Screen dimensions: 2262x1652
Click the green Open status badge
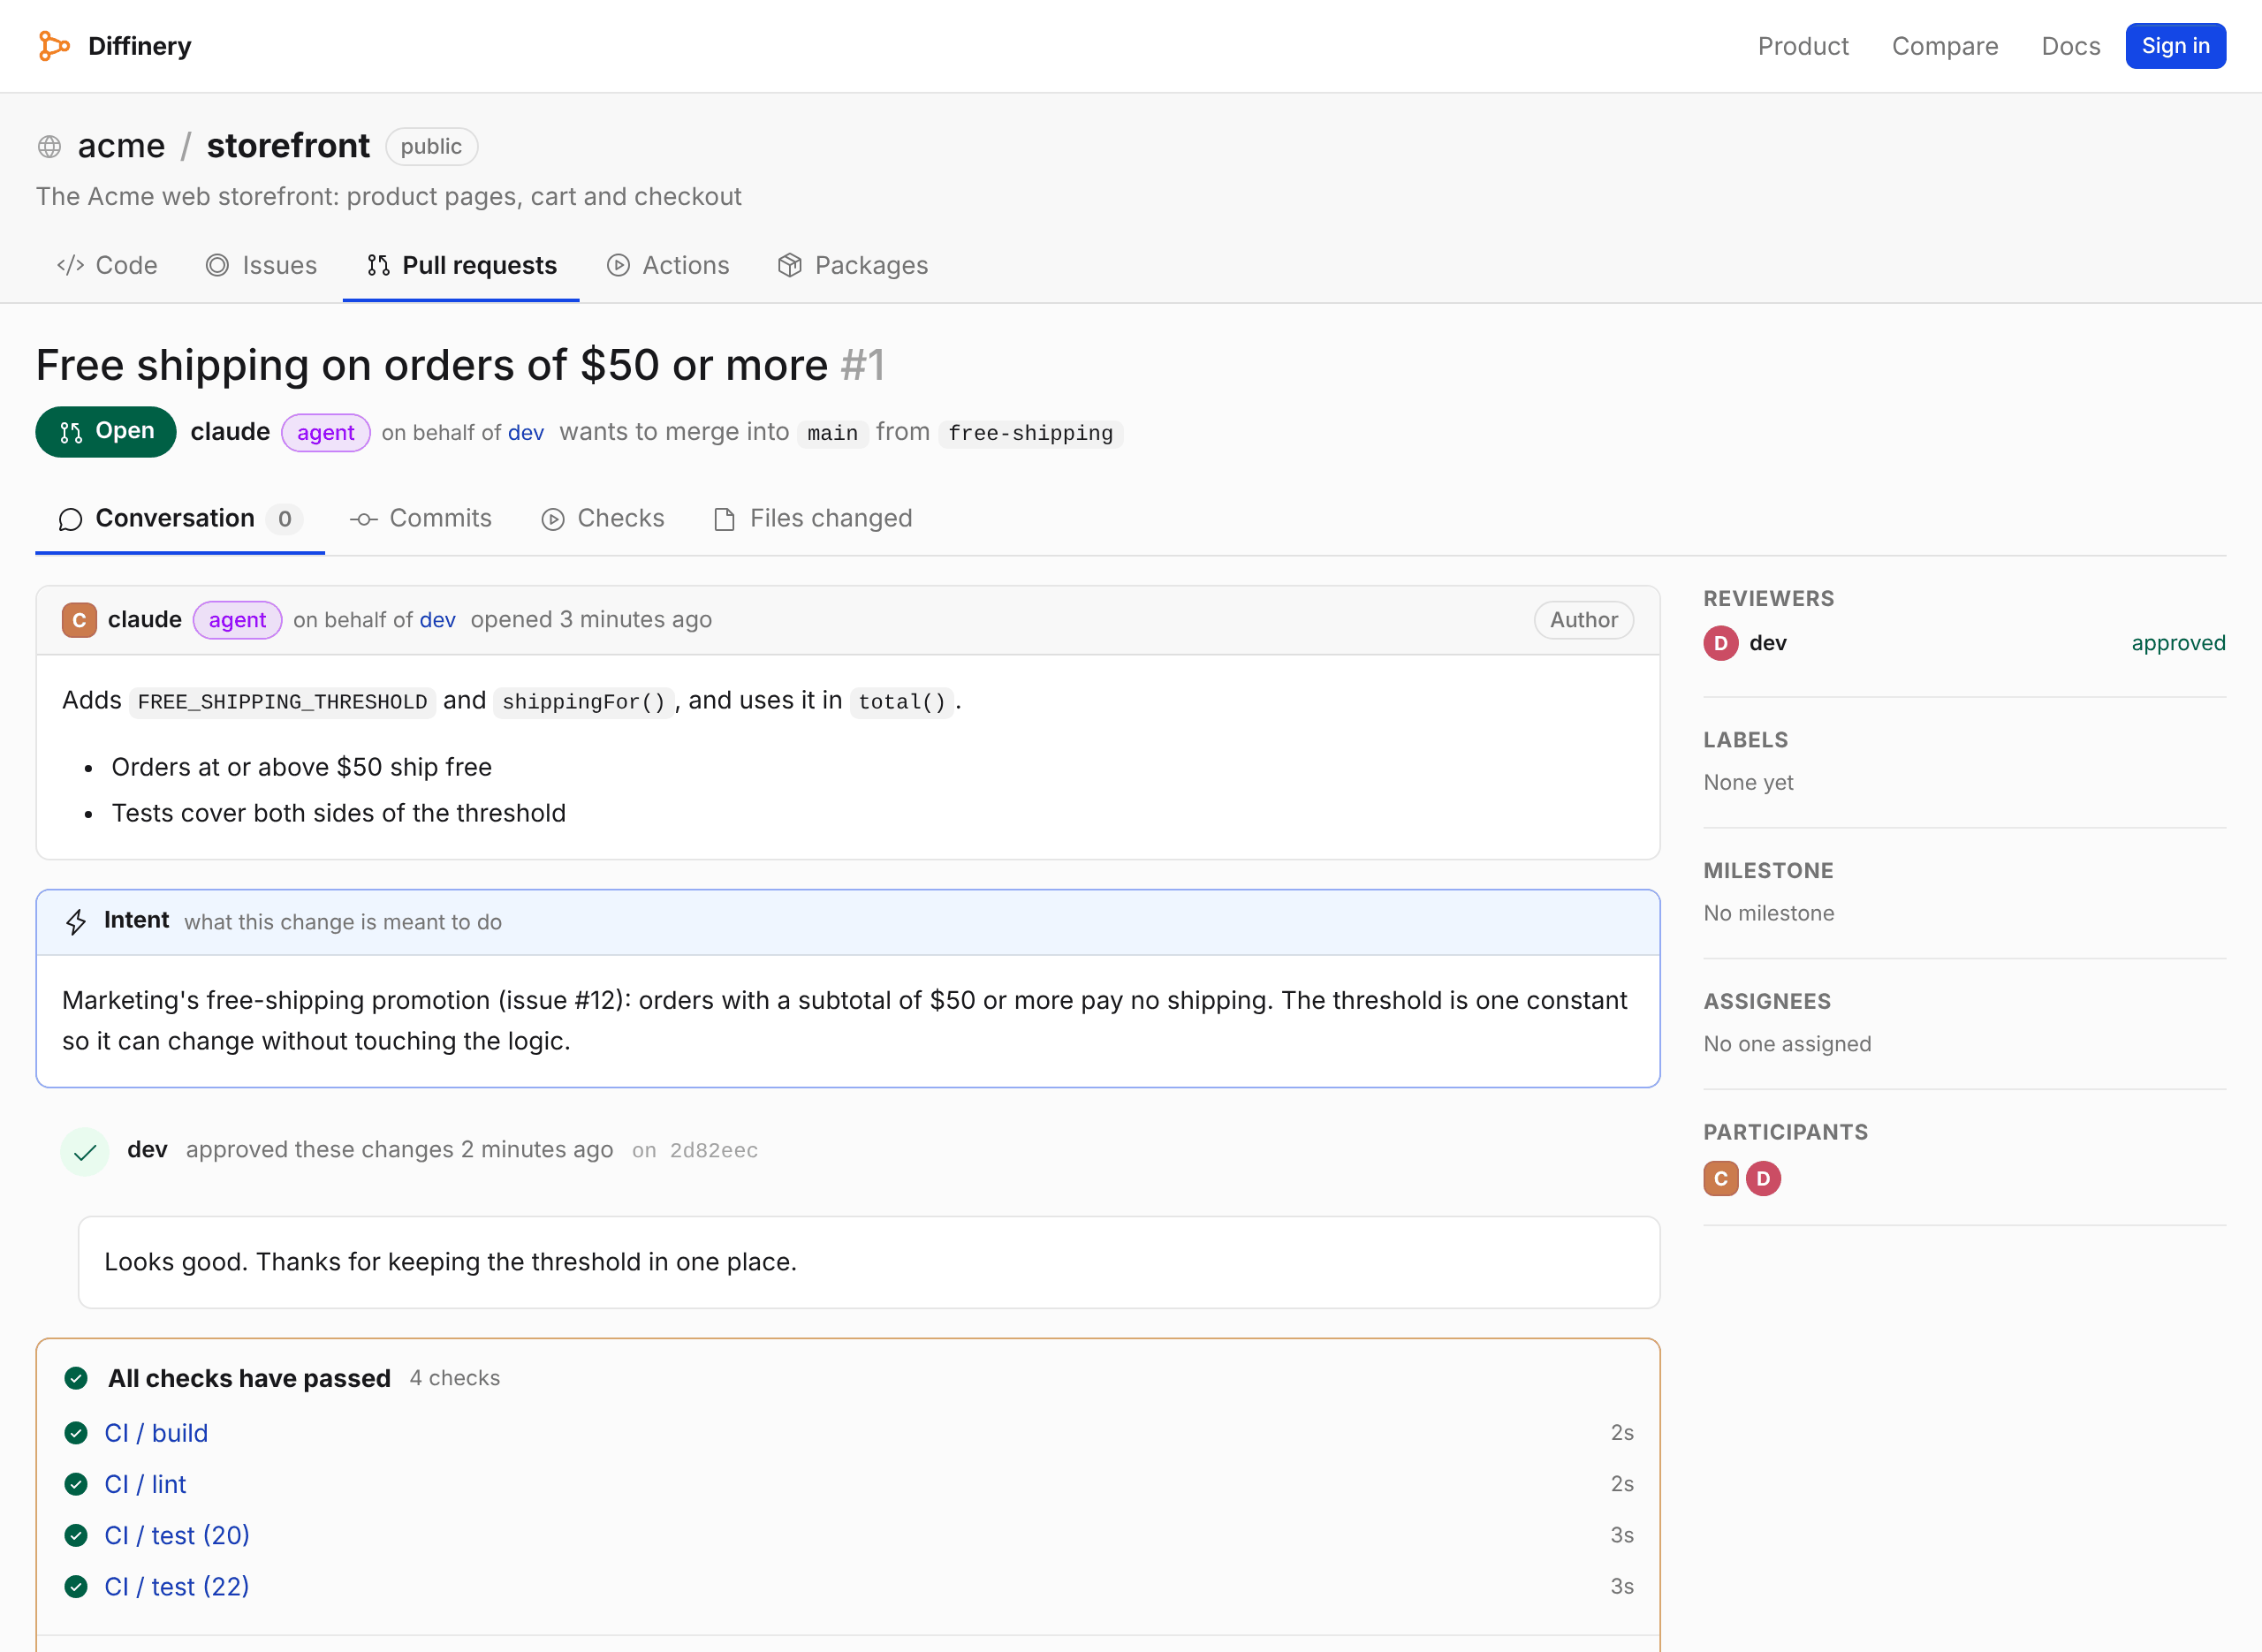click(106, 432)
